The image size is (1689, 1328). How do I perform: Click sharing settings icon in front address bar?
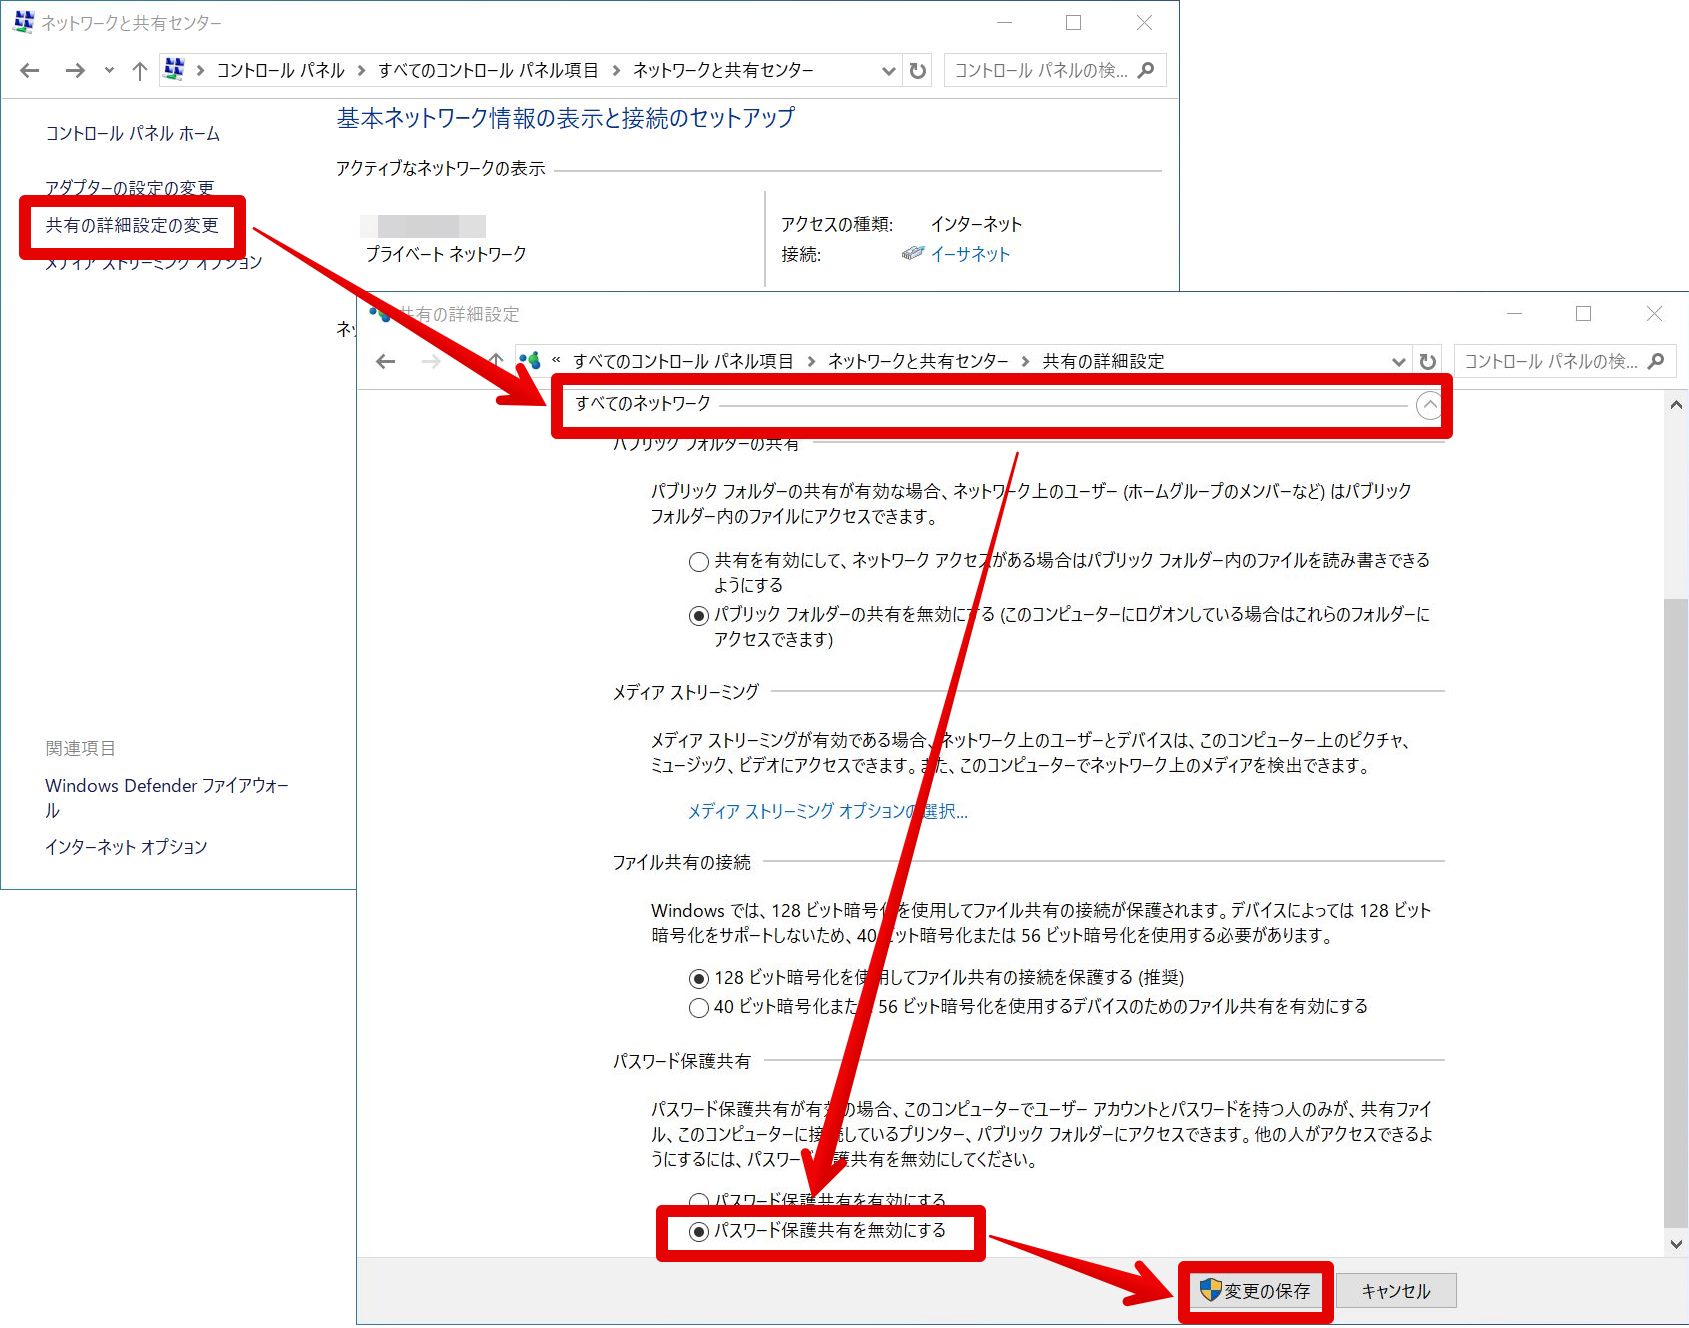[x=530, y=360]
